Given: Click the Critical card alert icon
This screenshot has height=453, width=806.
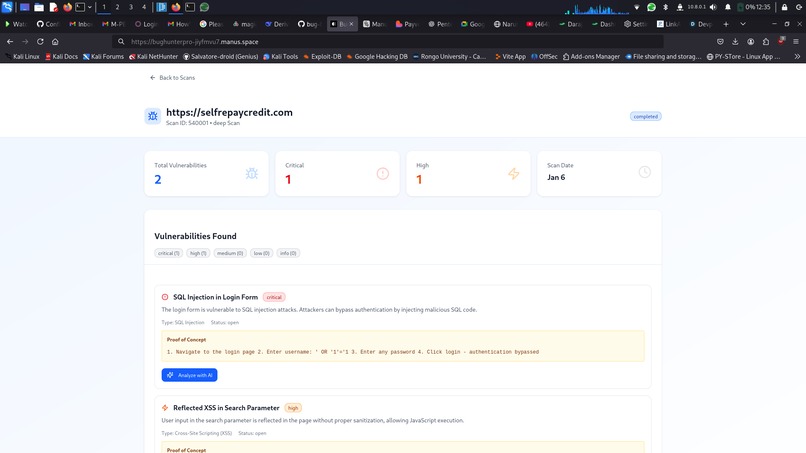Looking at the screenshot, I should [382, 173].
